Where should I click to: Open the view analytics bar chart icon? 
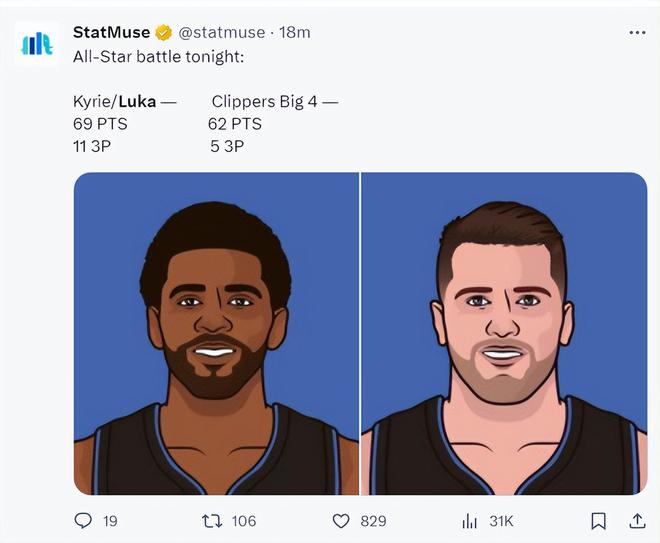(x=469, y=520)
